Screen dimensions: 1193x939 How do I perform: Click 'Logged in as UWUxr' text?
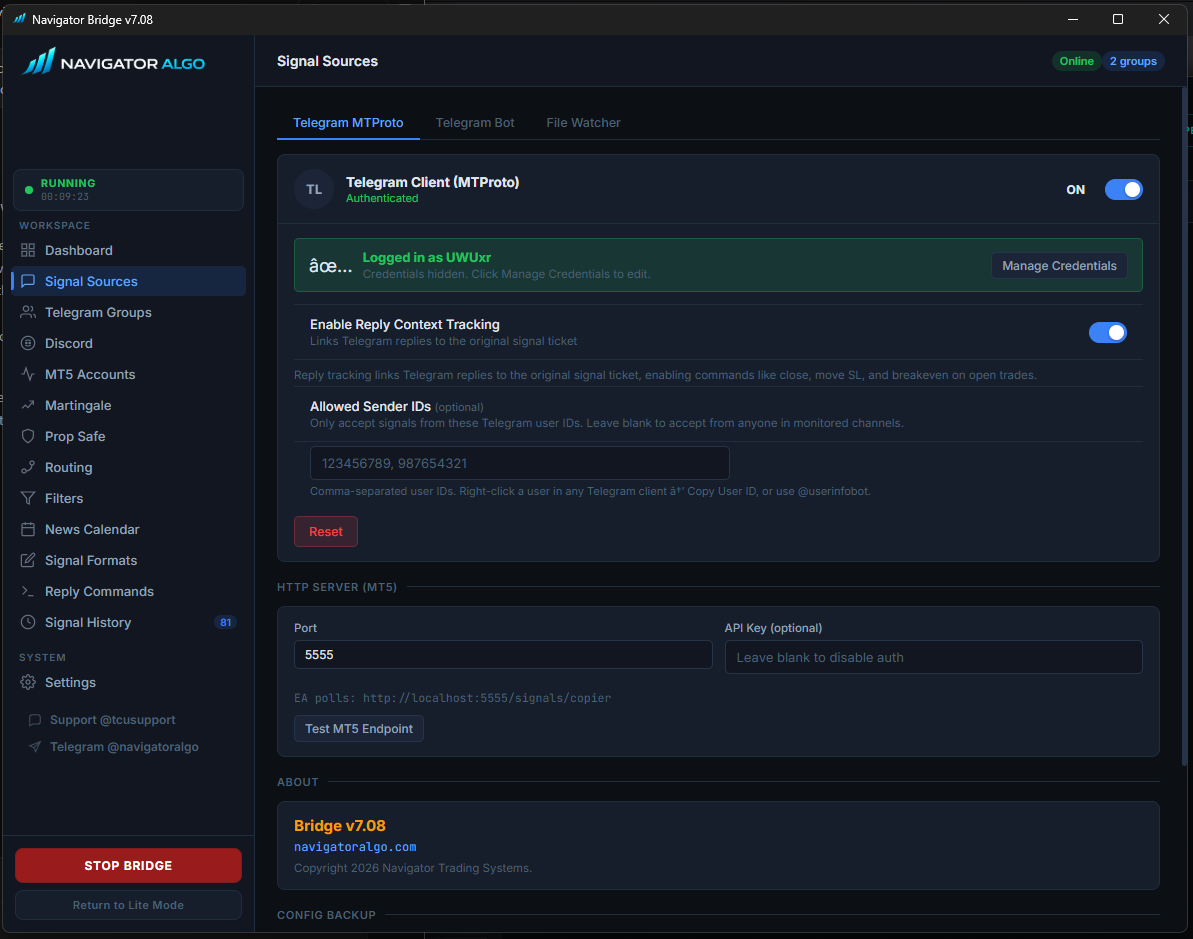(426, 257)
